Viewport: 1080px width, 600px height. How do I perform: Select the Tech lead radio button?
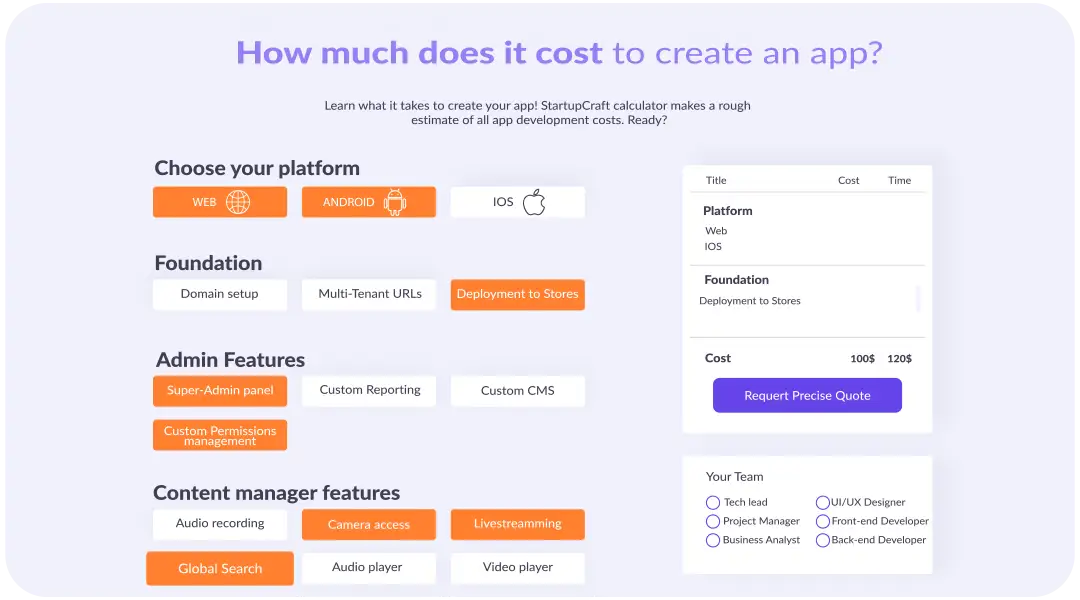pos(713,503)
